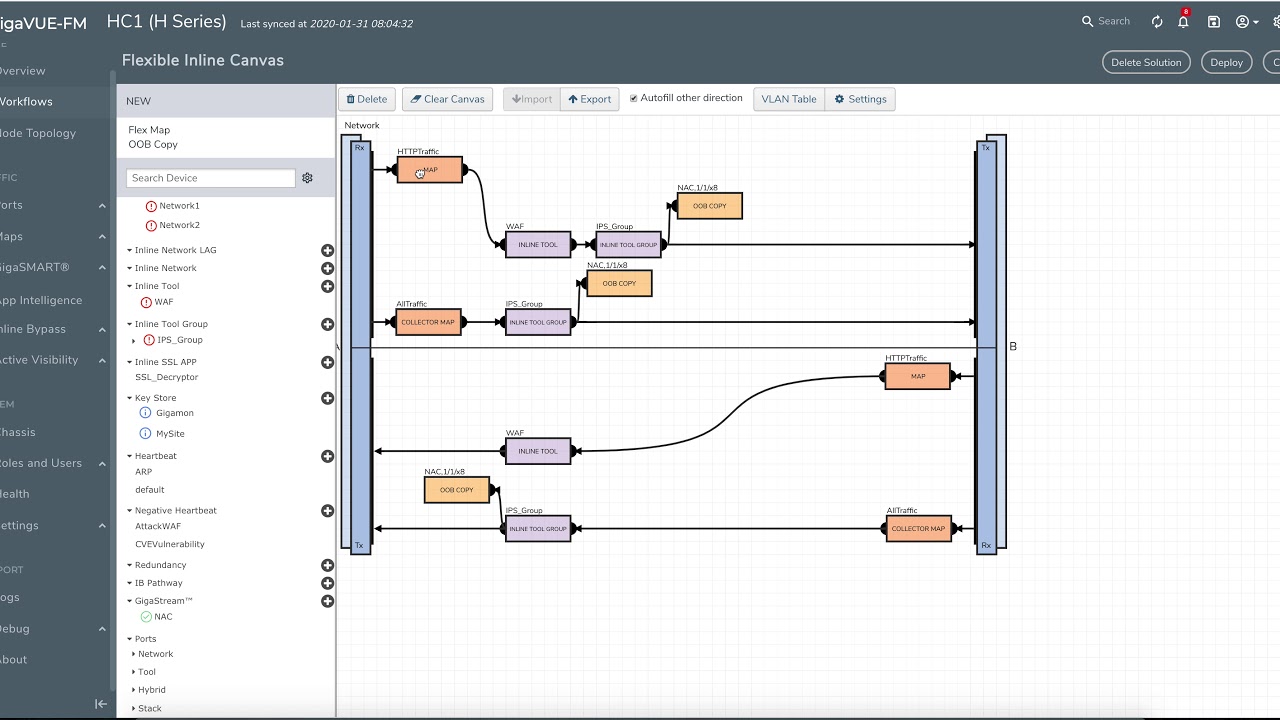Select the top HTTPTraffic MAP node
This screenshot has height=720, width=1280.
430,170
